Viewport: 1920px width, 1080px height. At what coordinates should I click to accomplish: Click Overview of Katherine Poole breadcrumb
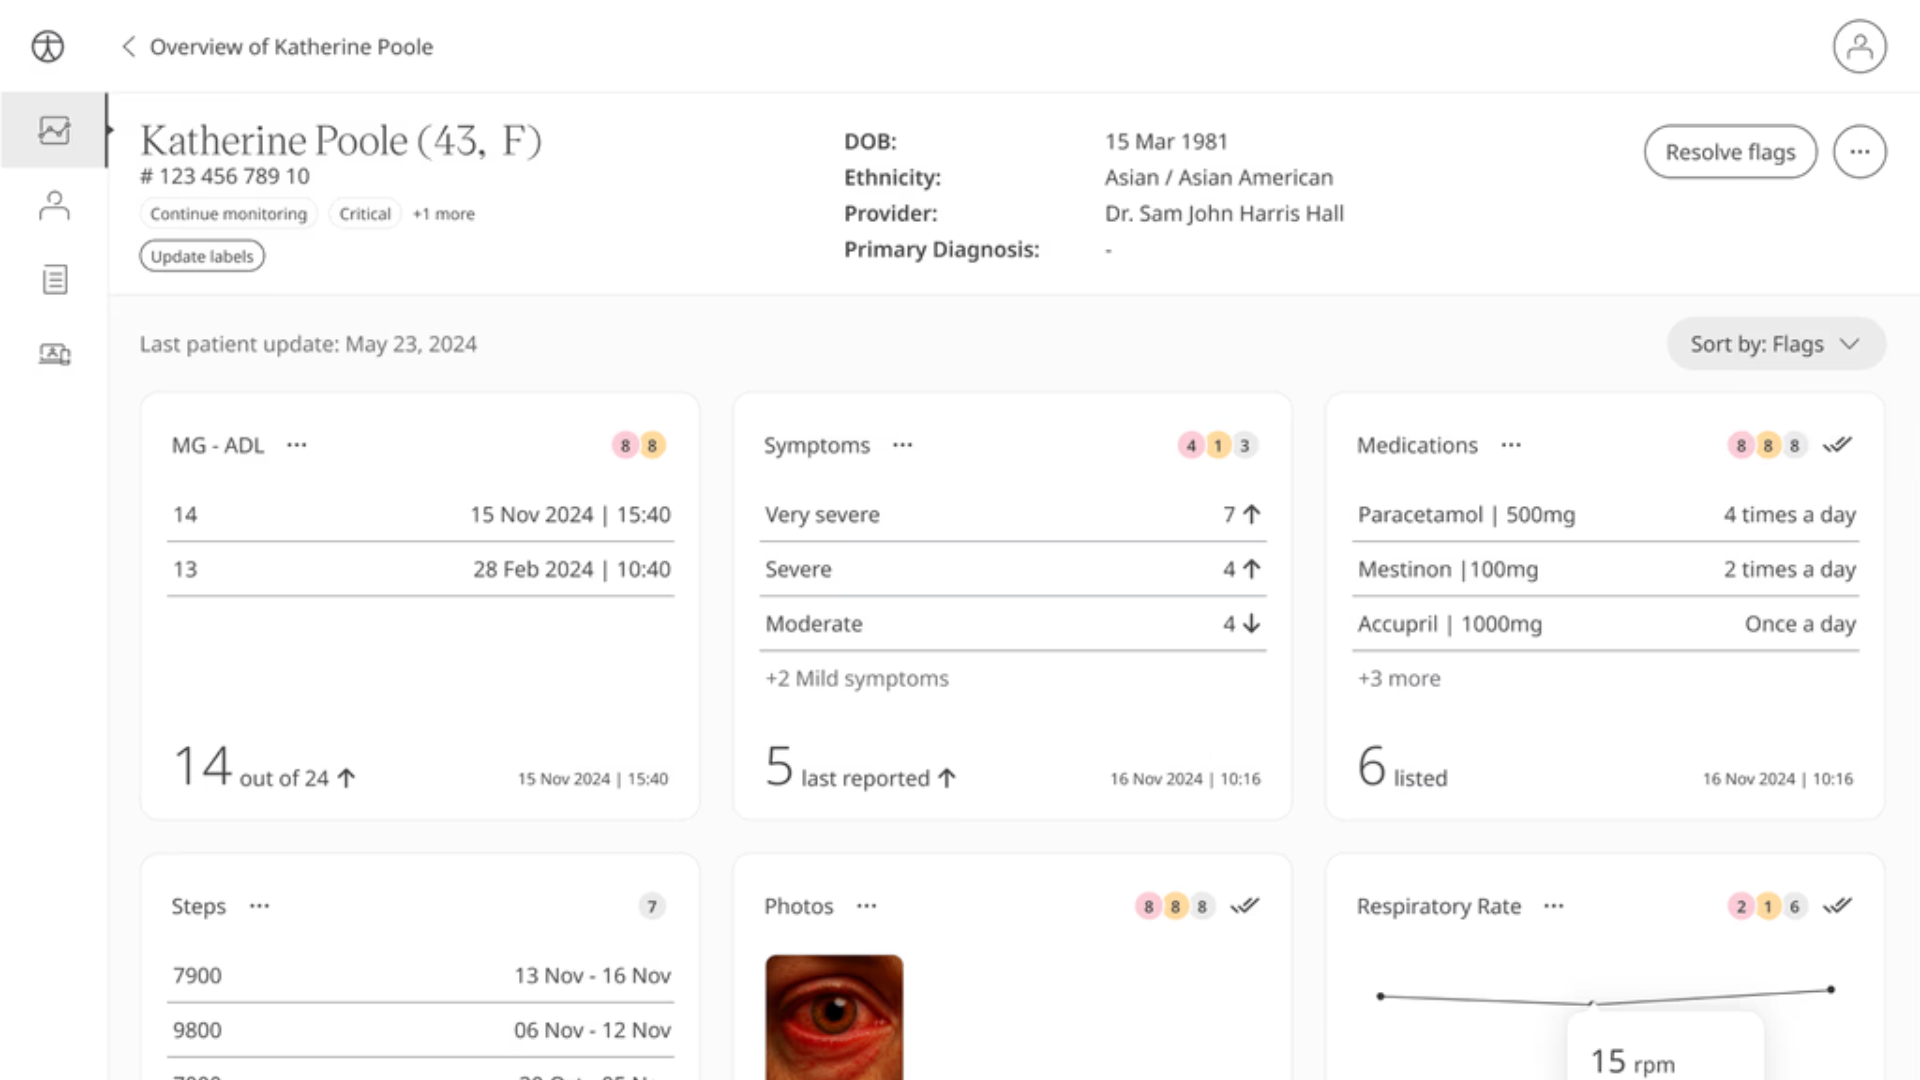(x=291, y=47)
